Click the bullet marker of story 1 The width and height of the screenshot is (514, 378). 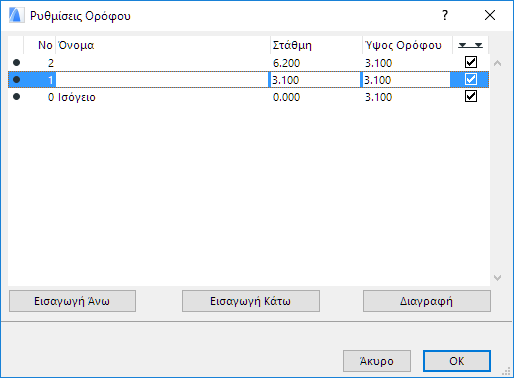coord(16,79)
